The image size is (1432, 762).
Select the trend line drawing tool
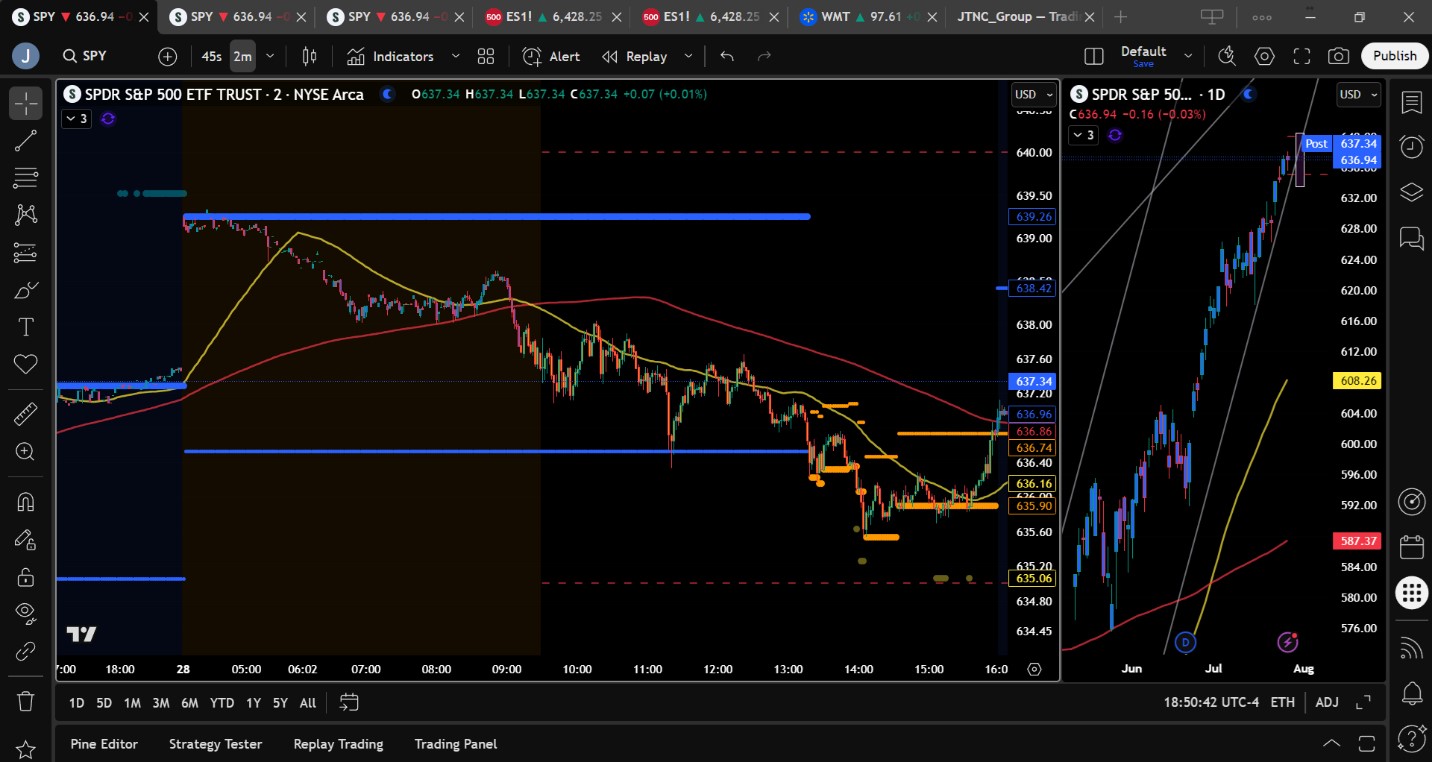tap(26, 141)
